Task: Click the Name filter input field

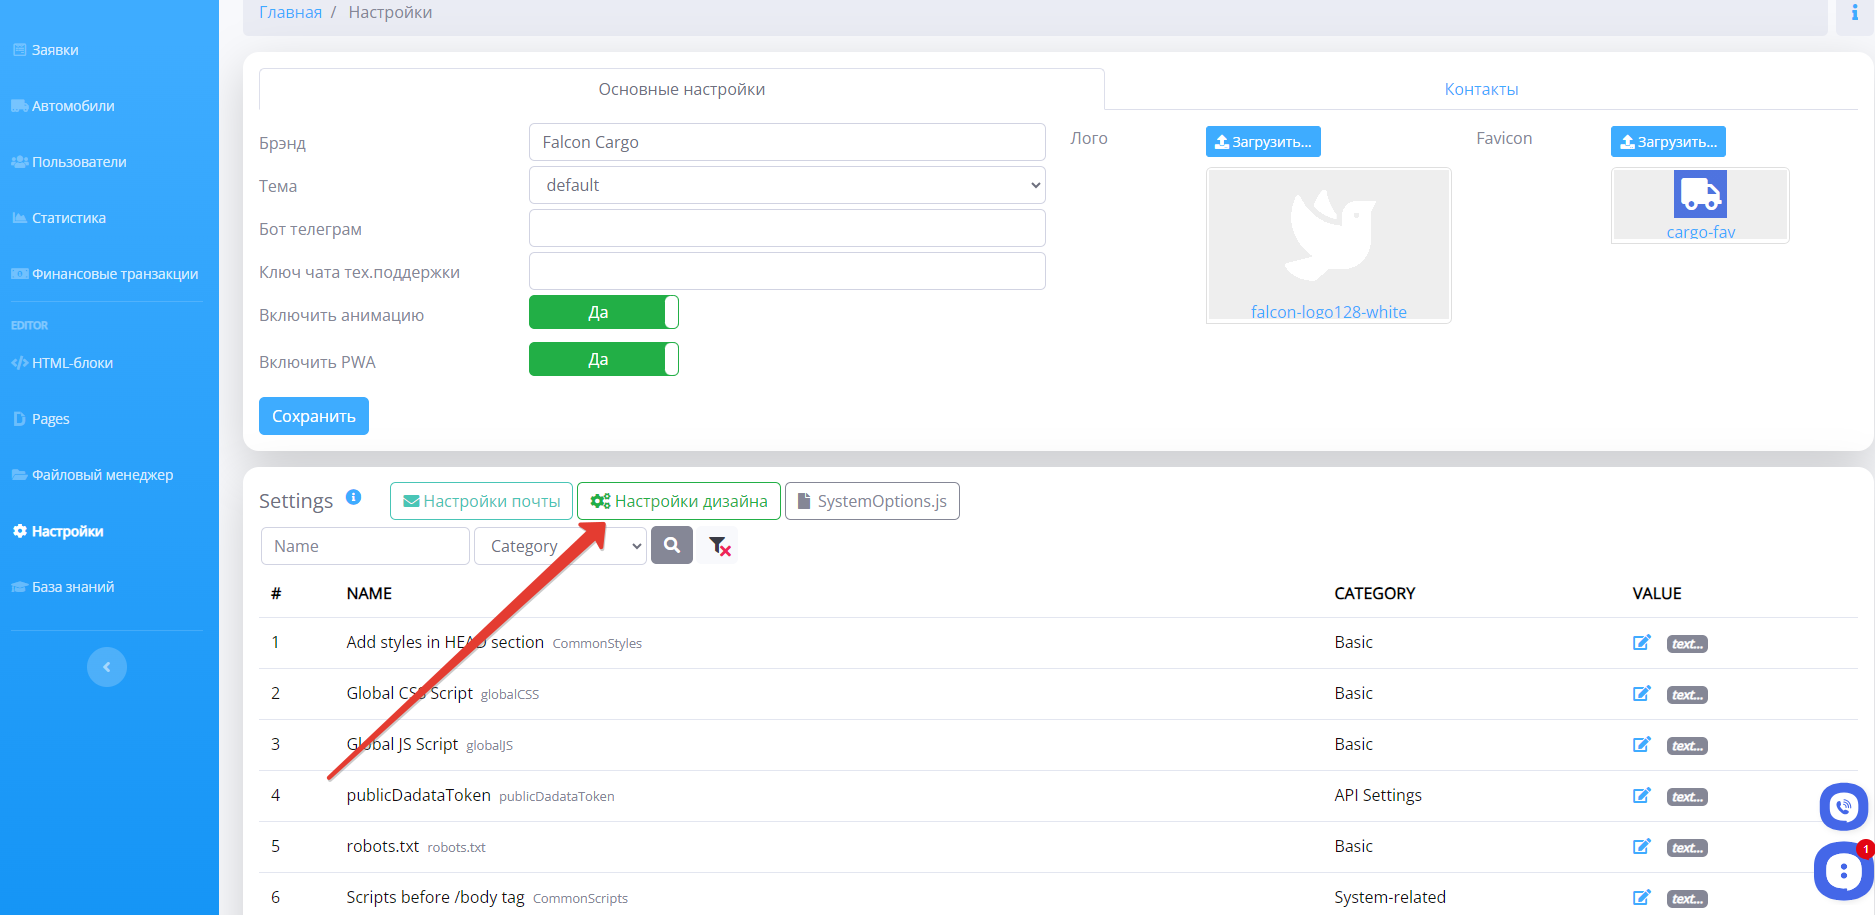Action: pos(364,546)
